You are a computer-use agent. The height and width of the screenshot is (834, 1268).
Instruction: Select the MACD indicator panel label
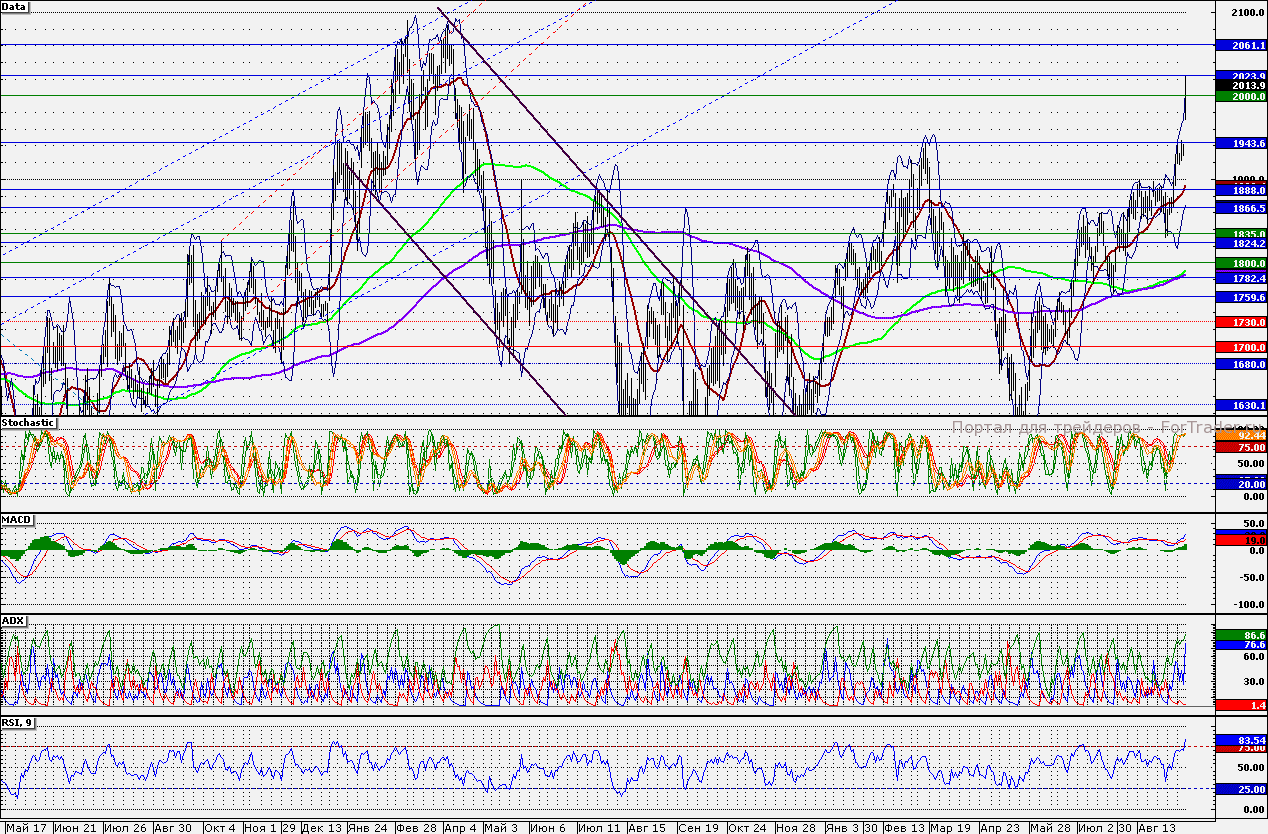pos(15,521)
